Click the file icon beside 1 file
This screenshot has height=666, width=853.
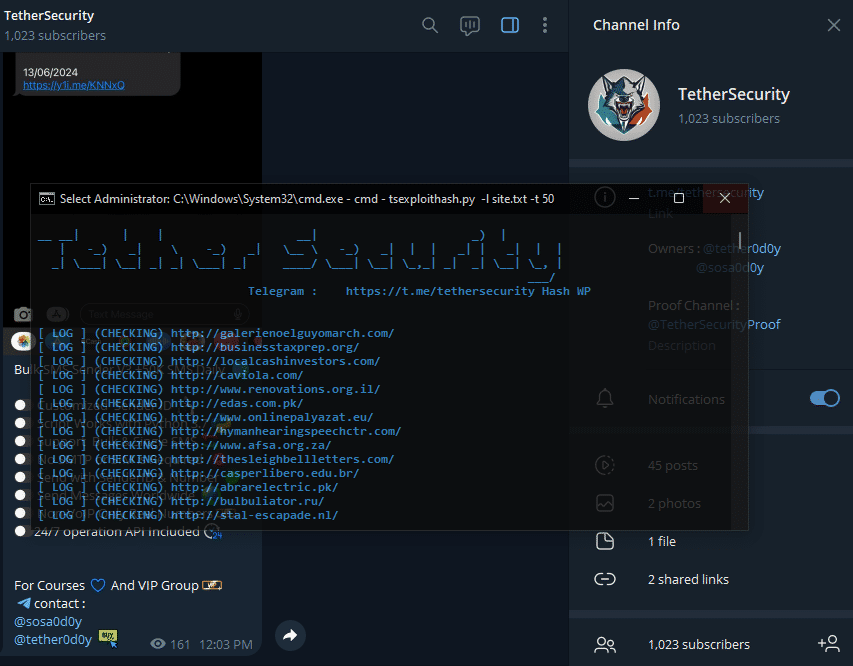tap(605, 541)
